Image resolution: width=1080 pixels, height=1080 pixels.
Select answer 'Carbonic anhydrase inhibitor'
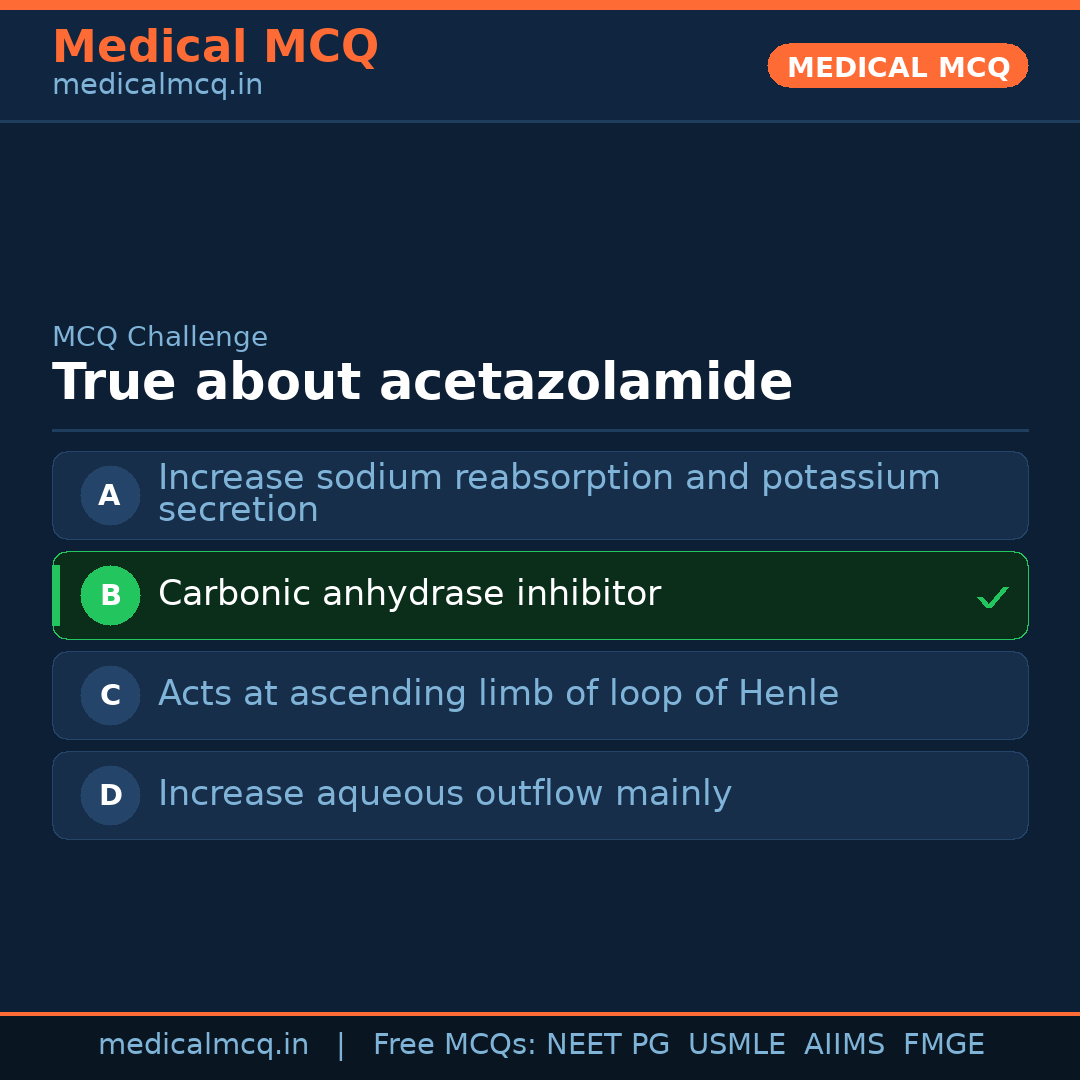click(409, 594)
